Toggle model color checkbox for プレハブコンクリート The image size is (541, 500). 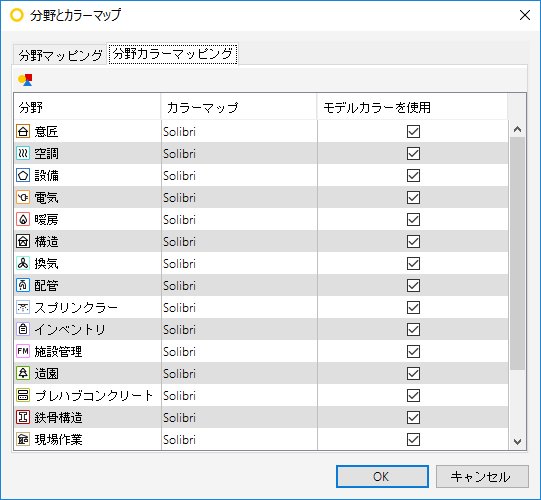click(x=413, y=395)
